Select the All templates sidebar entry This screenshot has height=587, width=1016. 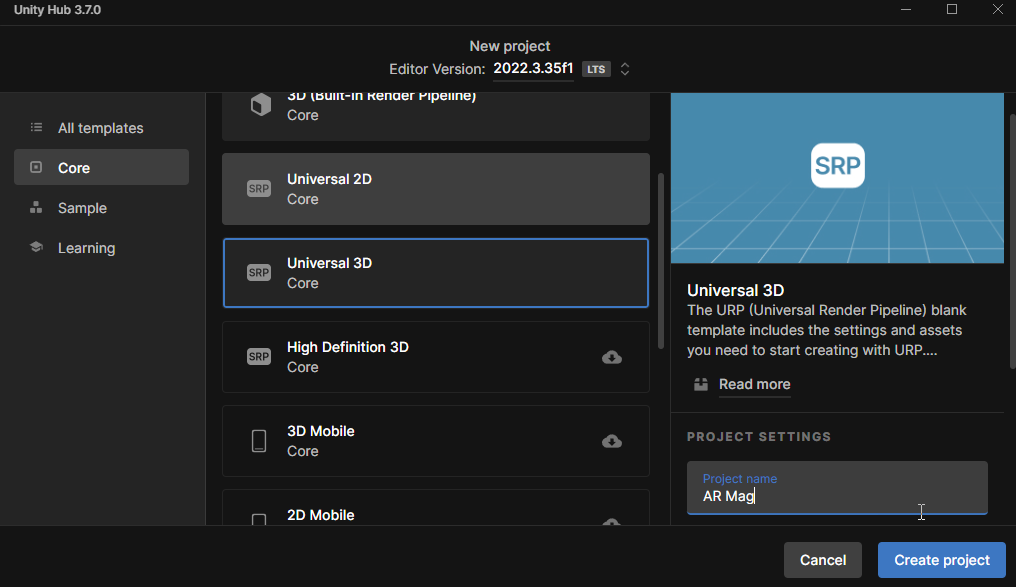pyautogui.click(x=101, y=128)
